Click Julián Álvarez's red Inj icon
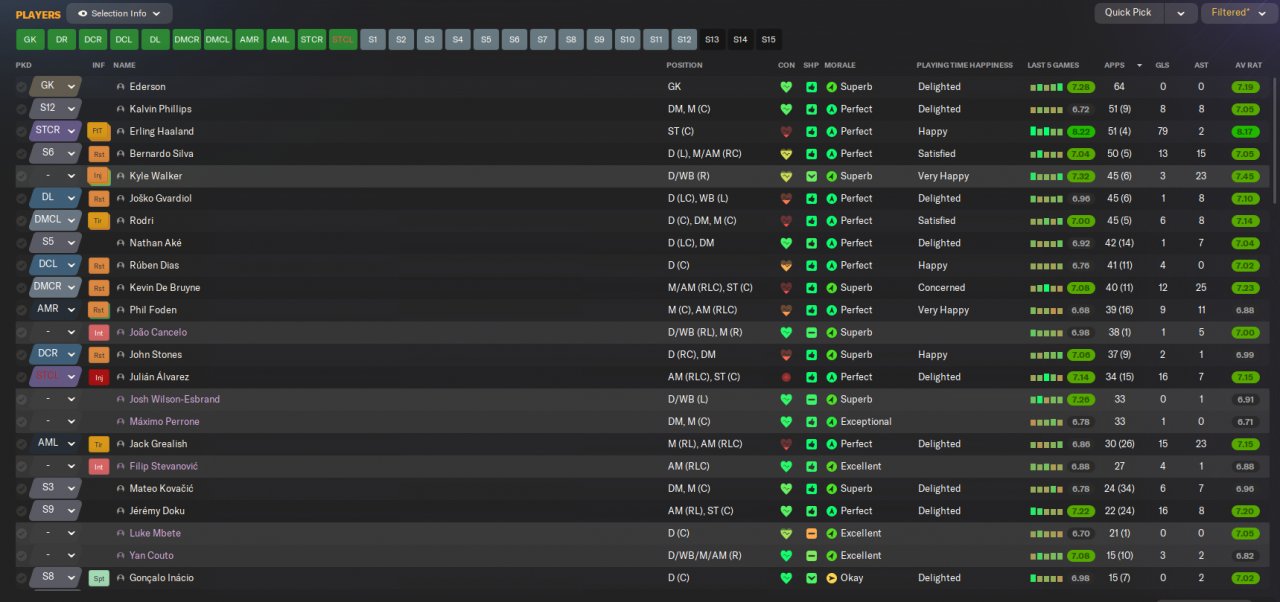 coord(98,377)
